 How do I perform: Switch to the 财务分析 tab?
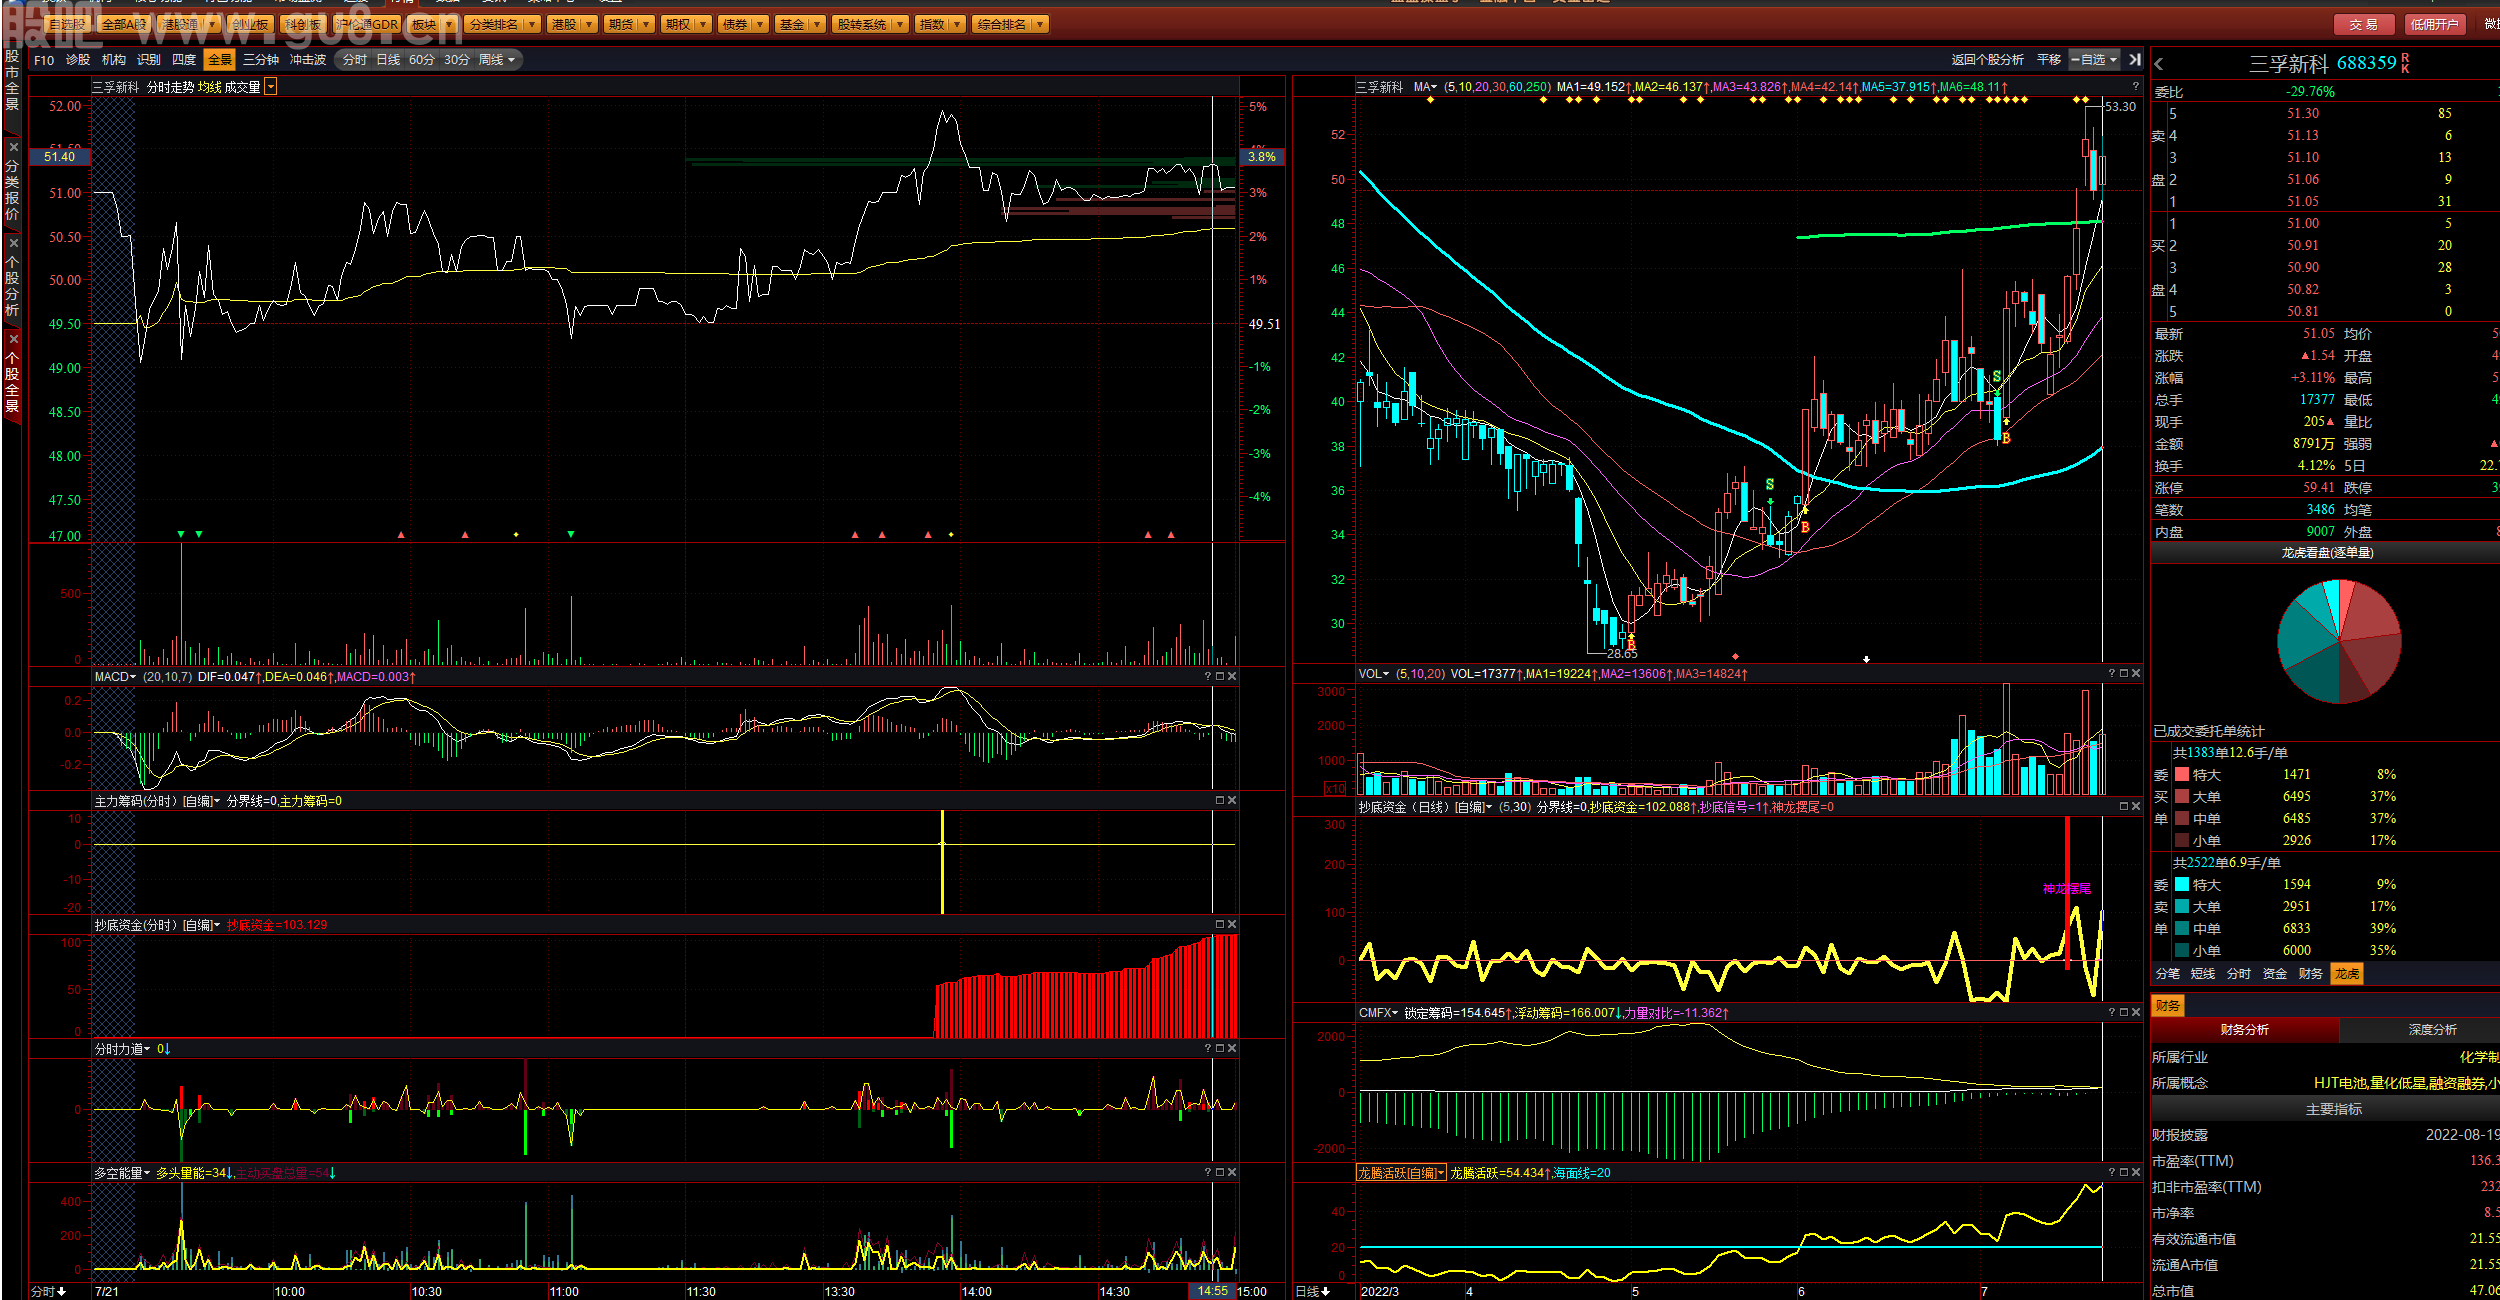click(2245, 1030)
